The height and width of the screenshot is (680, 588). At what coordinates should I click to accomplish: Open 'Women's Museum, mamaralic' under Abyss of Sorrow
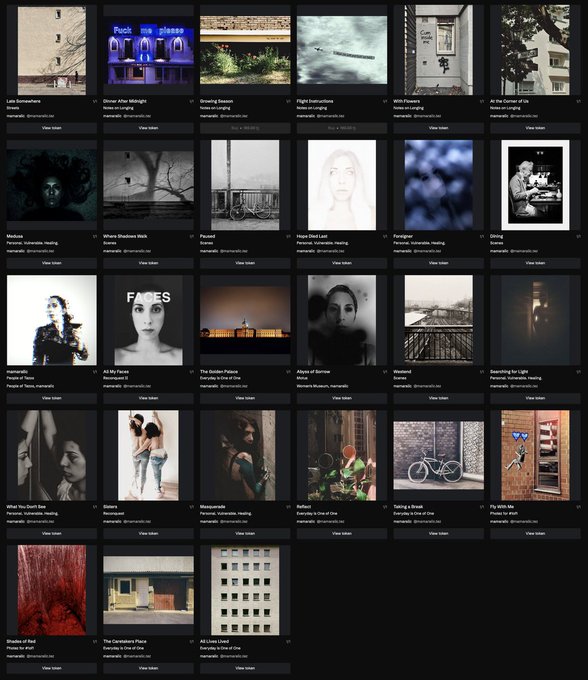tap(323, 386)
